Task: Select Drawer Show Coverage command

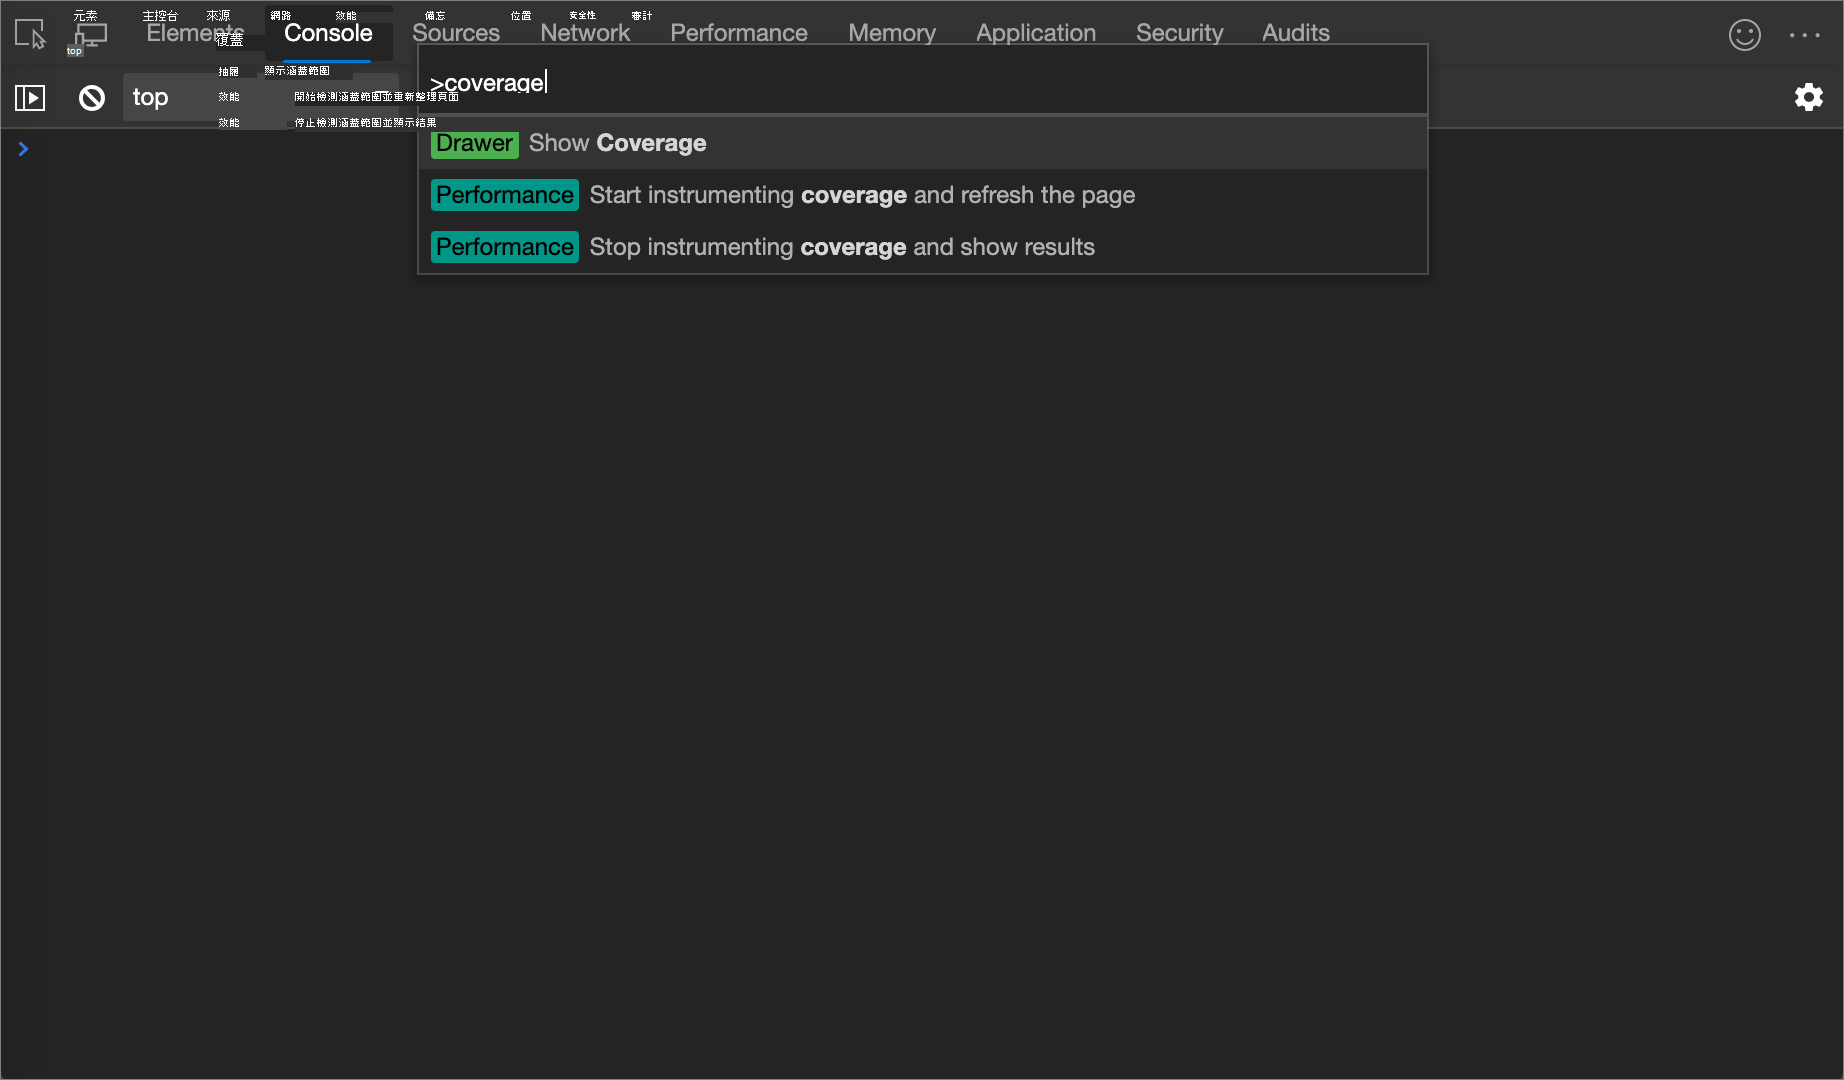Action: coord(922,143)
